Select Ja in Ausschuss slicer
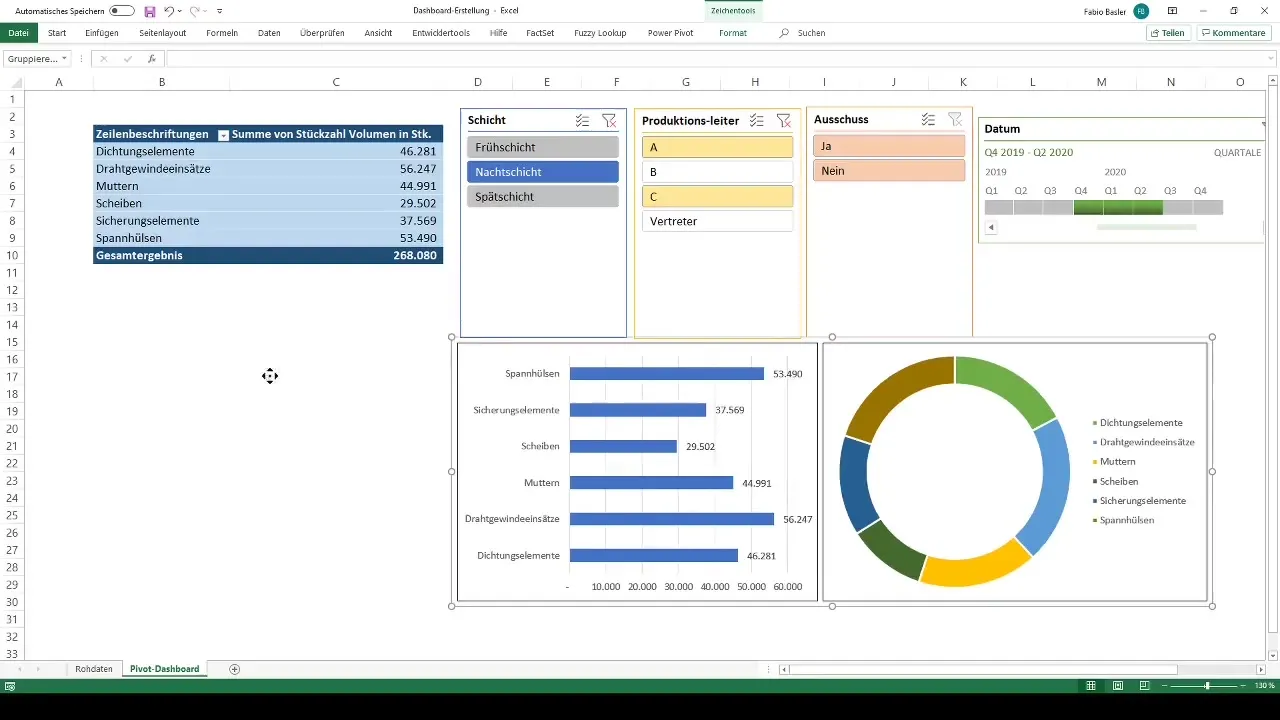 pyautogui.click(x=890, y=146)
